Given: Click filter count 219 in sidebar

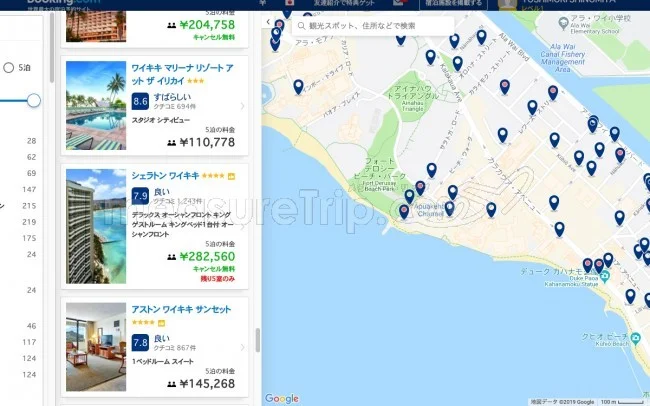Looking at the screenshot, I should (x=29, y=222).
